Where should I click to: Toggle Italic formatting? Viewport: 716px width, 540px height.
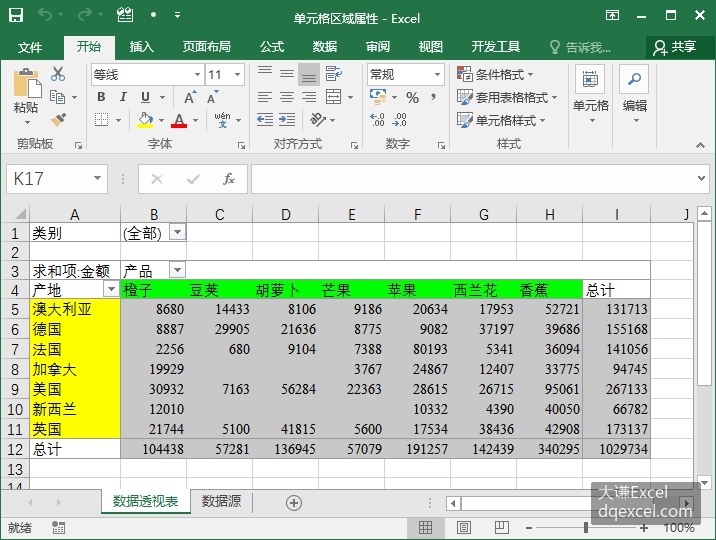(x=123, y=97)
